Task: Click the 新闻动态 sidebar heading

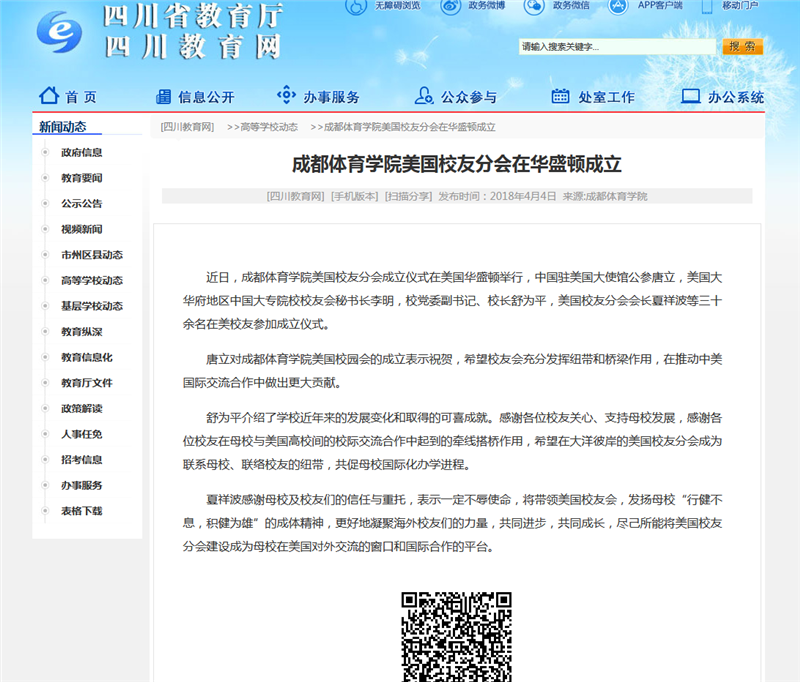Action: [62, 127]
